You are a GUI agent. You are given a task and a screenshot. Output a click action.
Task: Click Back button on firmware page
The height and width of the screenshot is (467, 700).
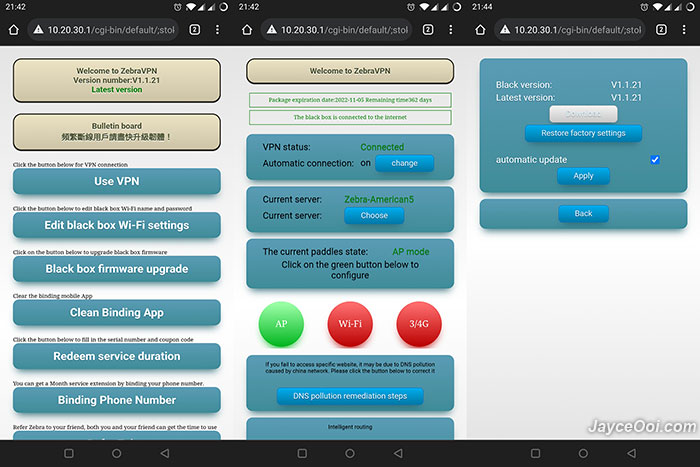(x=583, y=214)
